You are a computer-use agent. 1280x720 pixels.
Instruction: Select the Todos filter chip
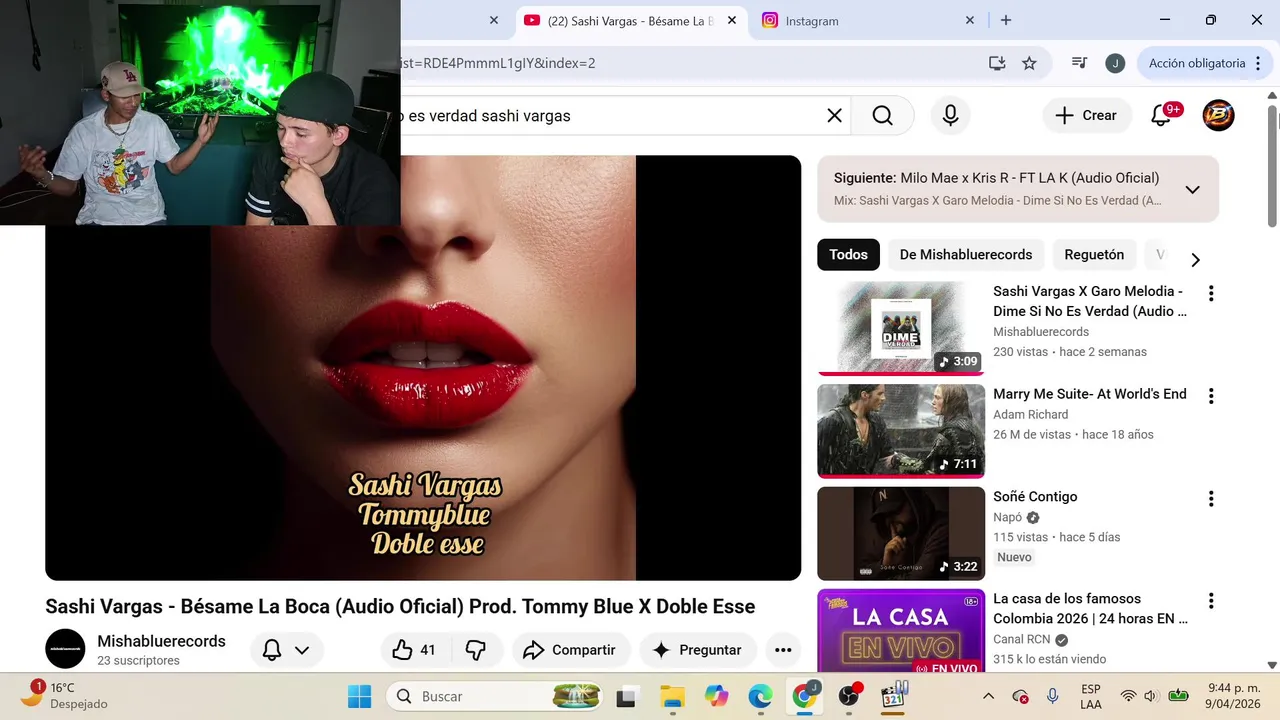point(848,254)
